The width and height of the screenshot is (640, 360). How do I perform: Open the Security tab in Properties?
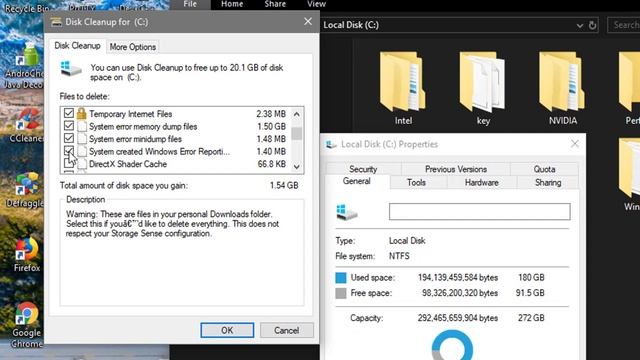point(363,169)
